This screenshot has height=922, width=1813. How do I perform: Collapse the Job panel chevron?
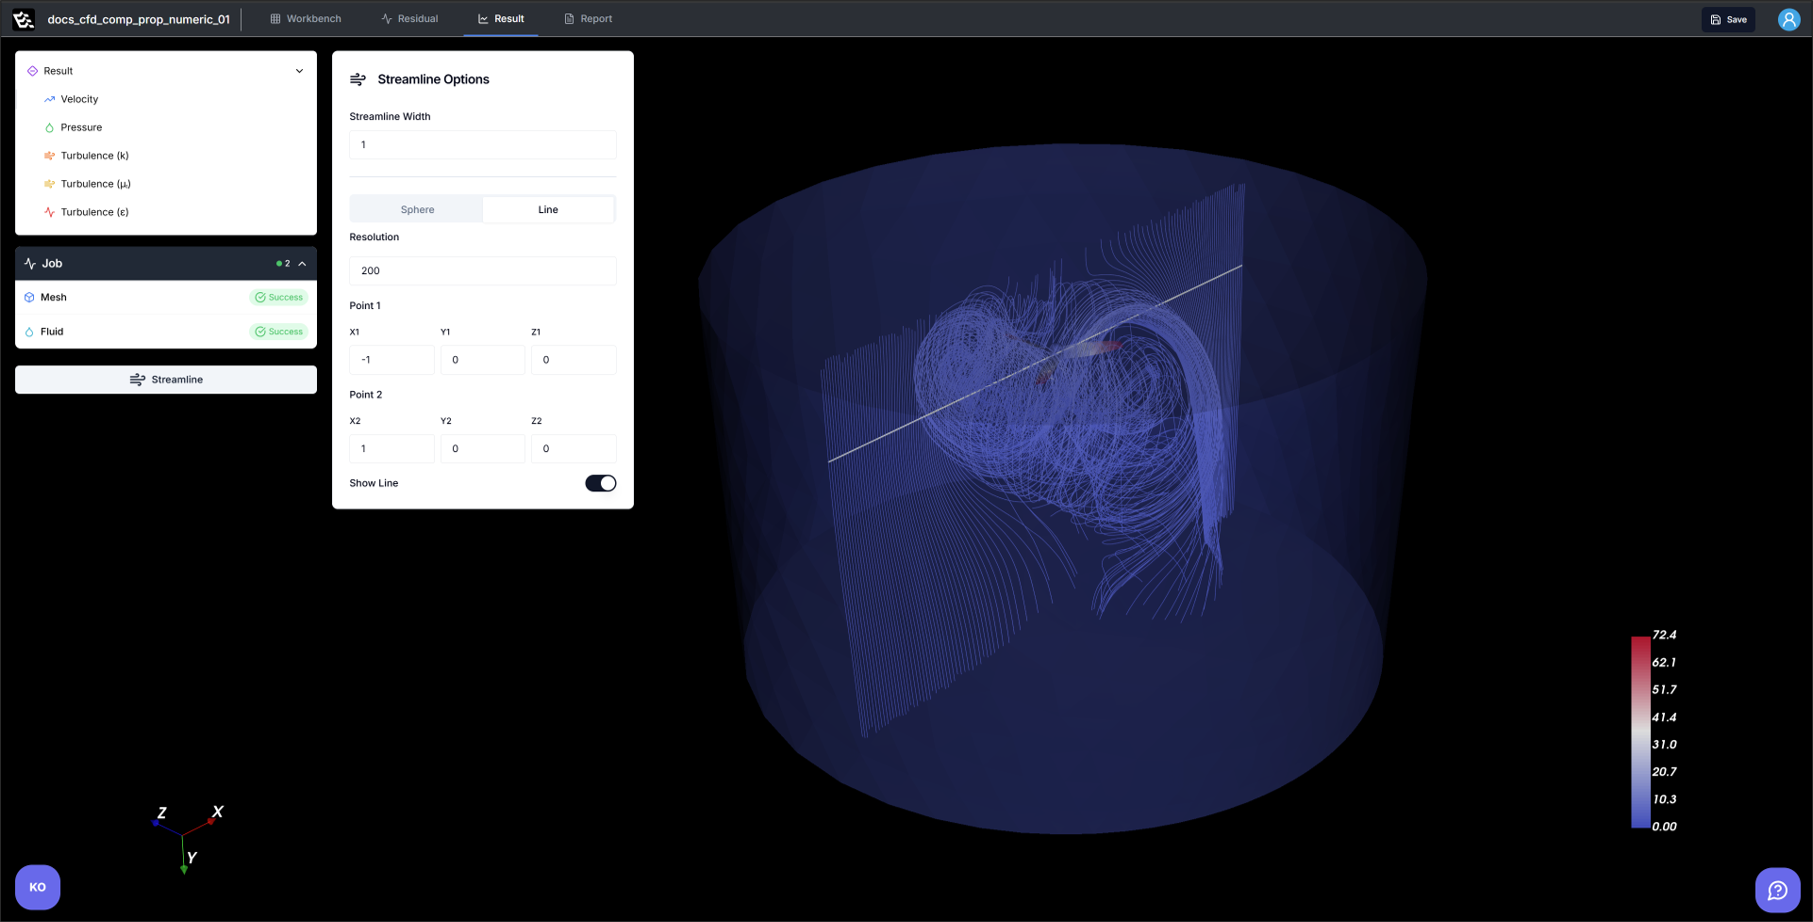tap(302, 264)
